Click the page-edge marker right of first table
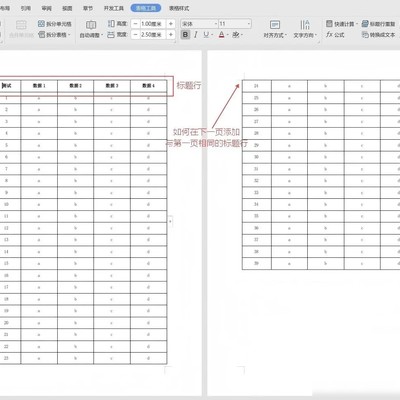 pos(170,221)
